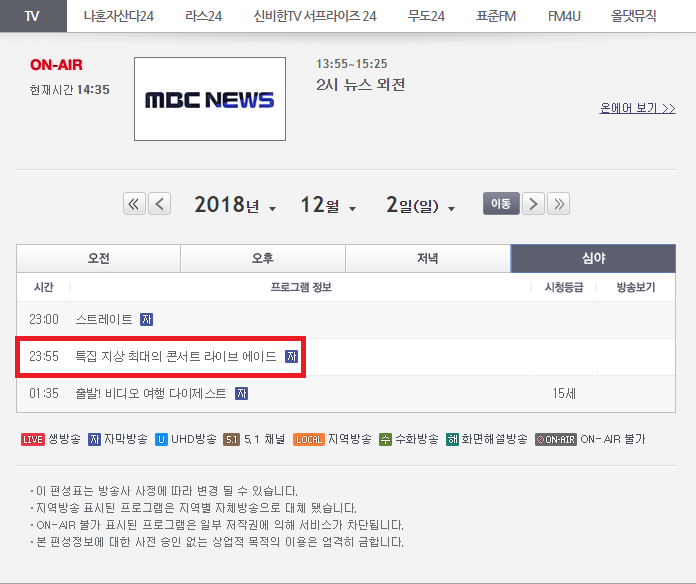The width and height of the screenshot is (696, 584).
Task: Jump forward with the double-right arrow
Action: pos(558,204)
